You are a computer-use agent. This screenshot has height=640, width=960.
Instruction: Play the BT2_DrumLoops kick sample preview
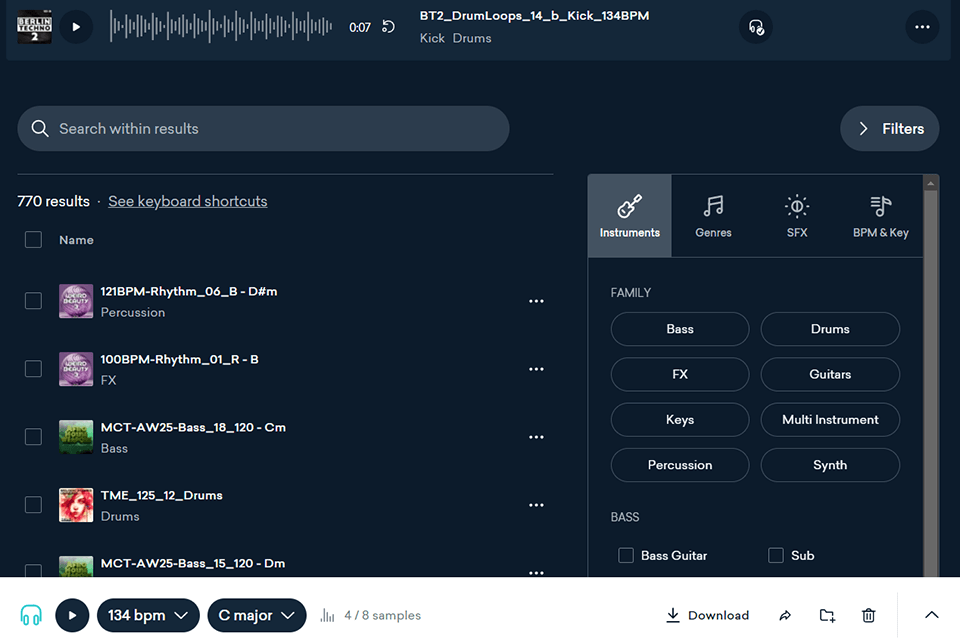click(x=76, y=27)
